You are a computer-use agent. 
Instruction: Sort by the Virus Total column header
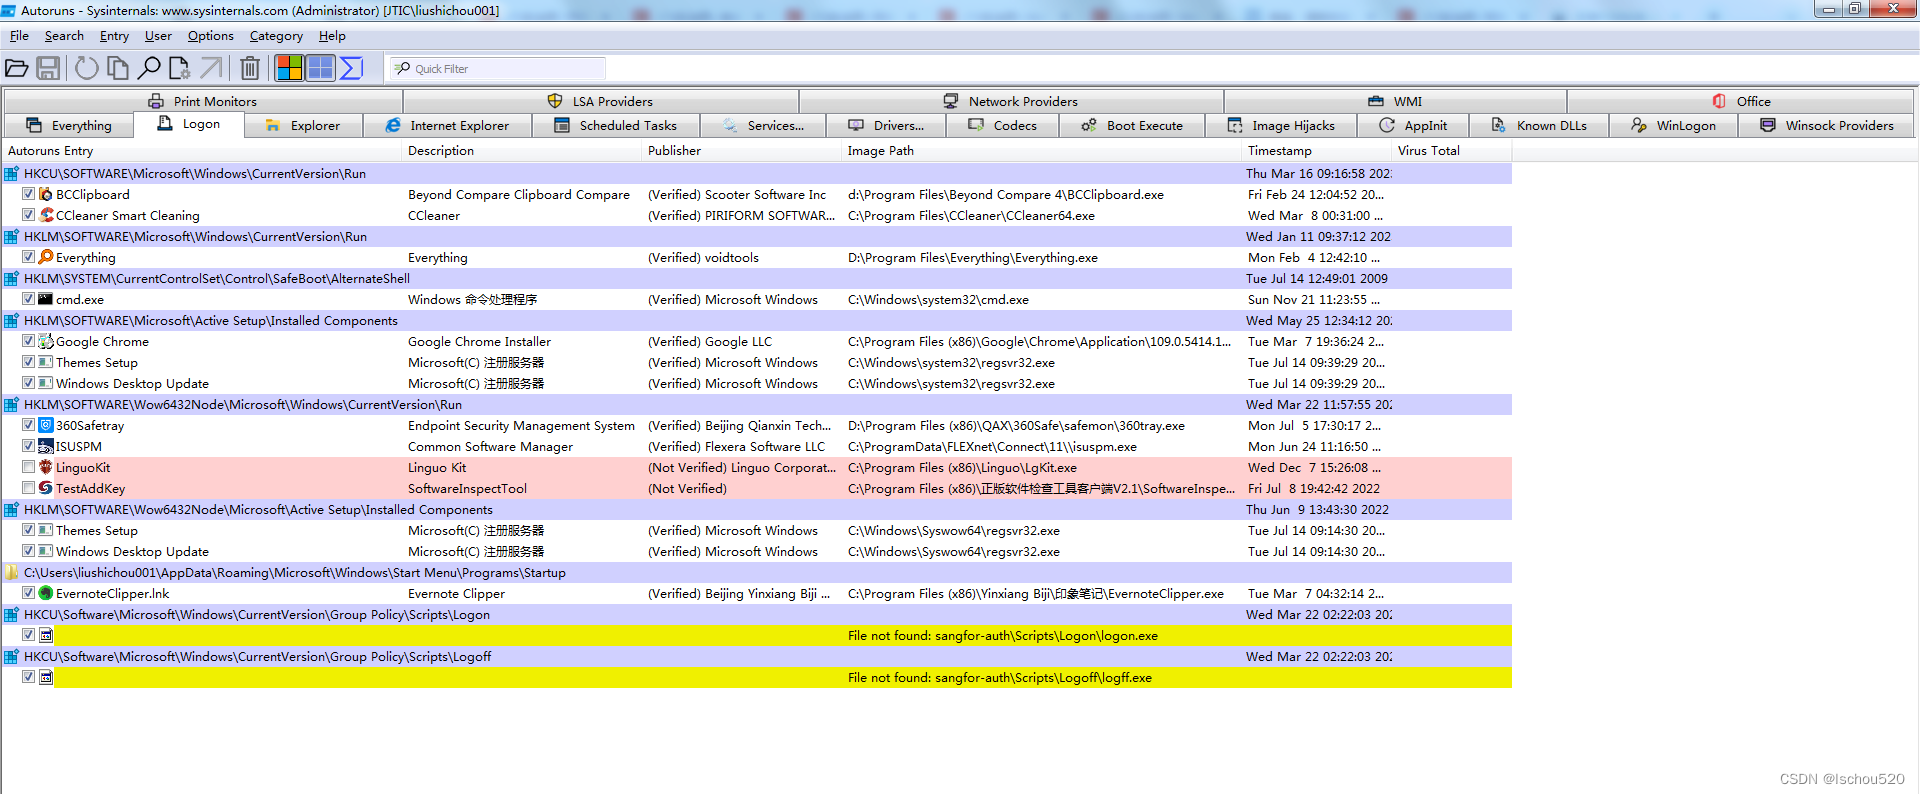[x=1452, y=151]
